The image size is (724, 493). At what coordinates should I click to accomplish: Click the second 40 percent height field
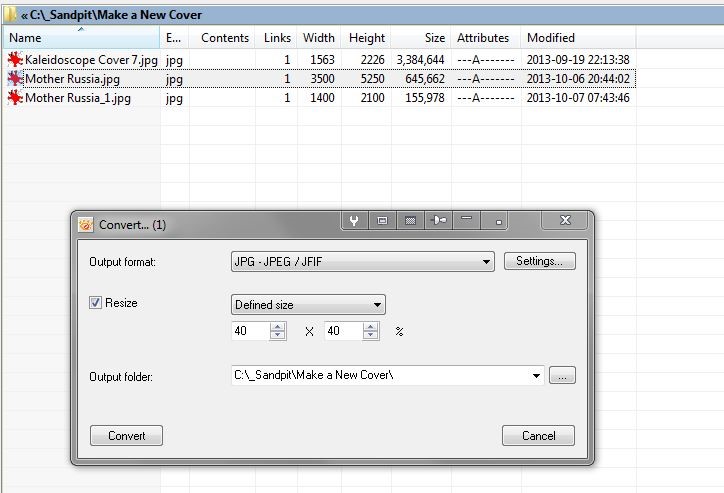[x=343, y=331]
